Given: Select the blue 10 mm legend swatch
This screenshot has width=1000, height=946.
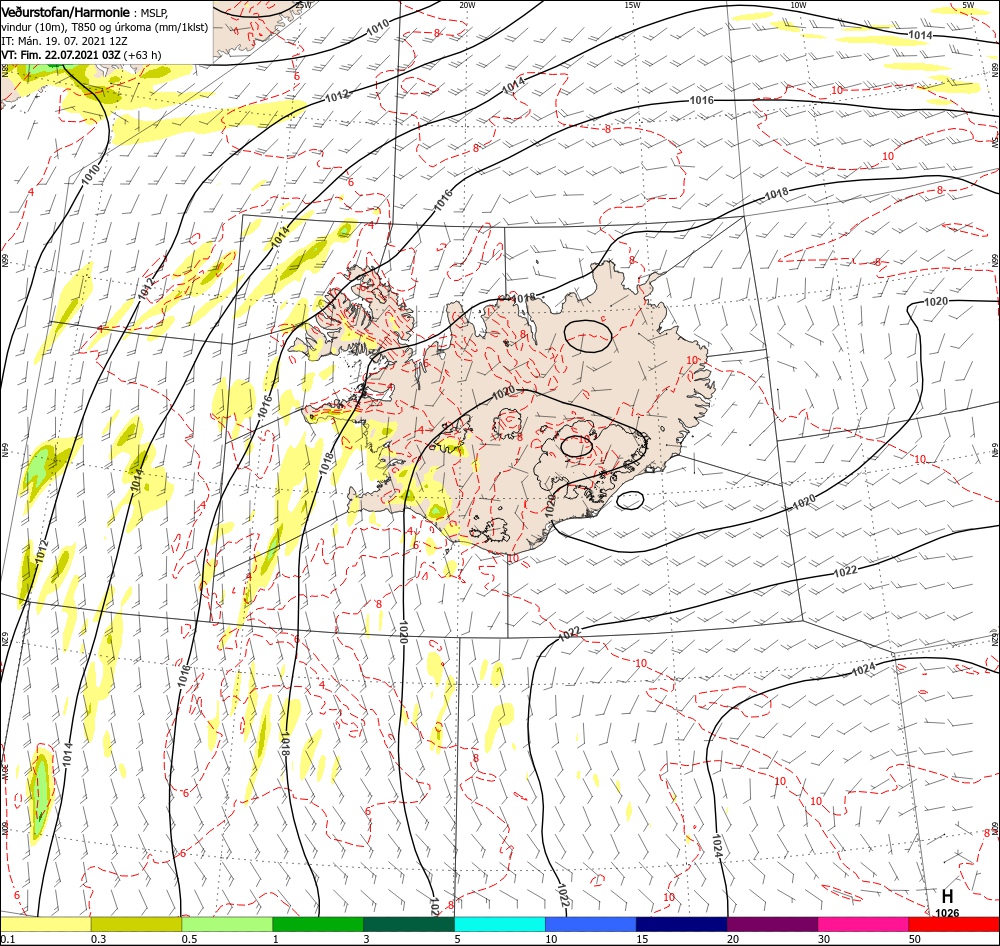Looking at the screenshot, I should 591,924.
